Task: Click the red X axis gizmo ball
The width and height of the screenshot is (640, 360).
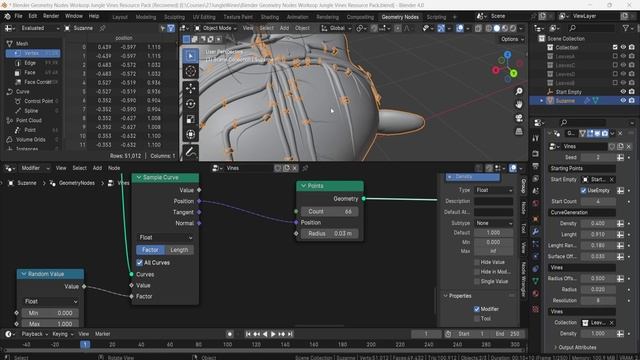Action: (x=496, y=70)
